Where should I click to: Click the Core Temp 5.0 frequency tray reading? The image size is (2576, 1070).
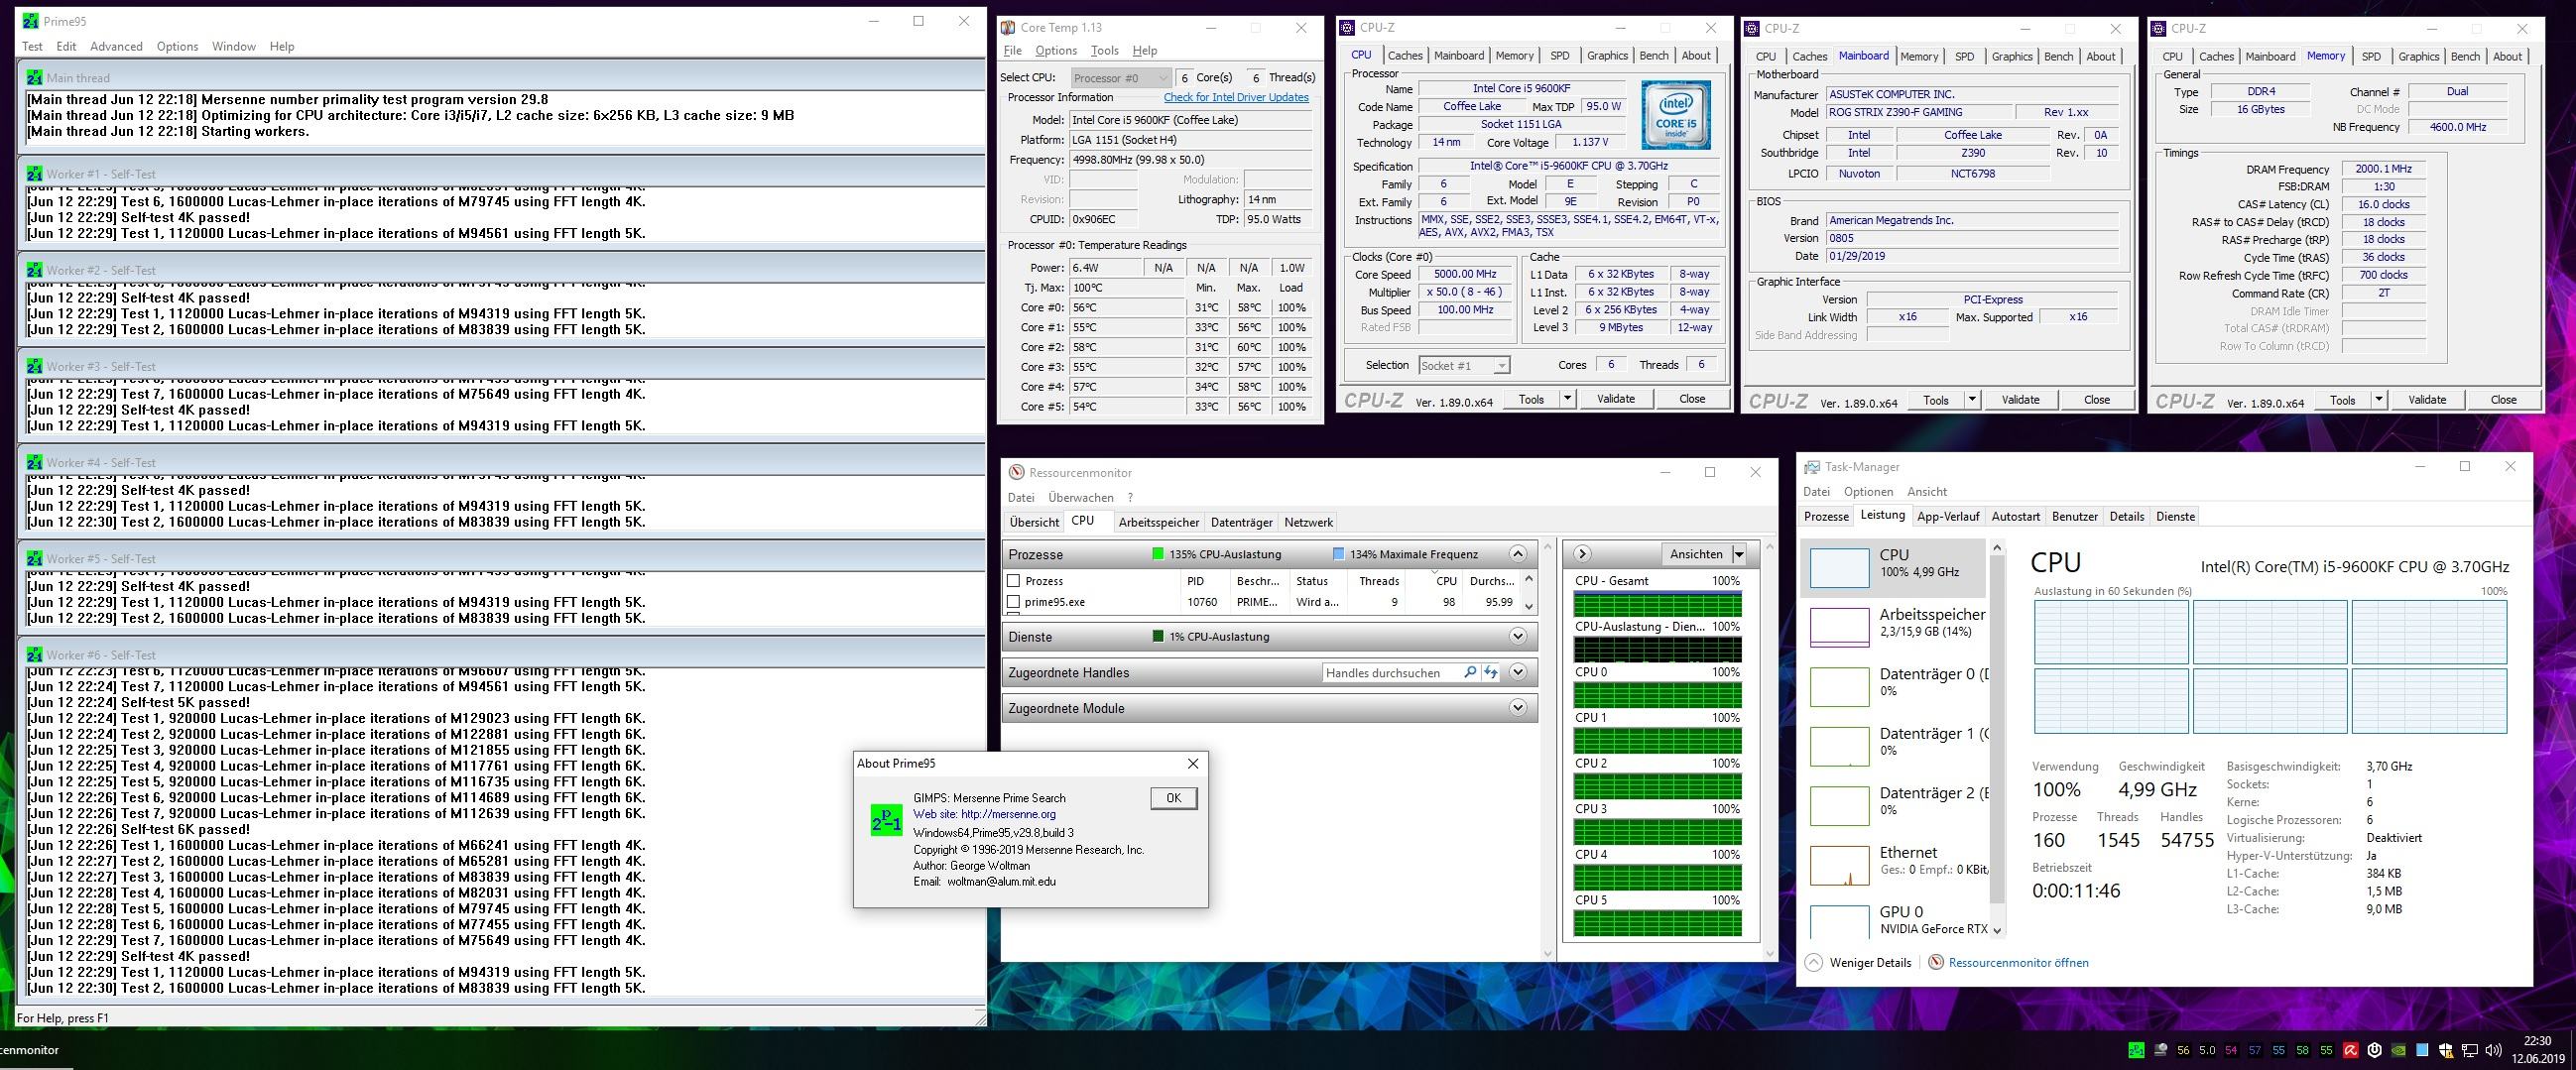click(x=2207, y=1050)
